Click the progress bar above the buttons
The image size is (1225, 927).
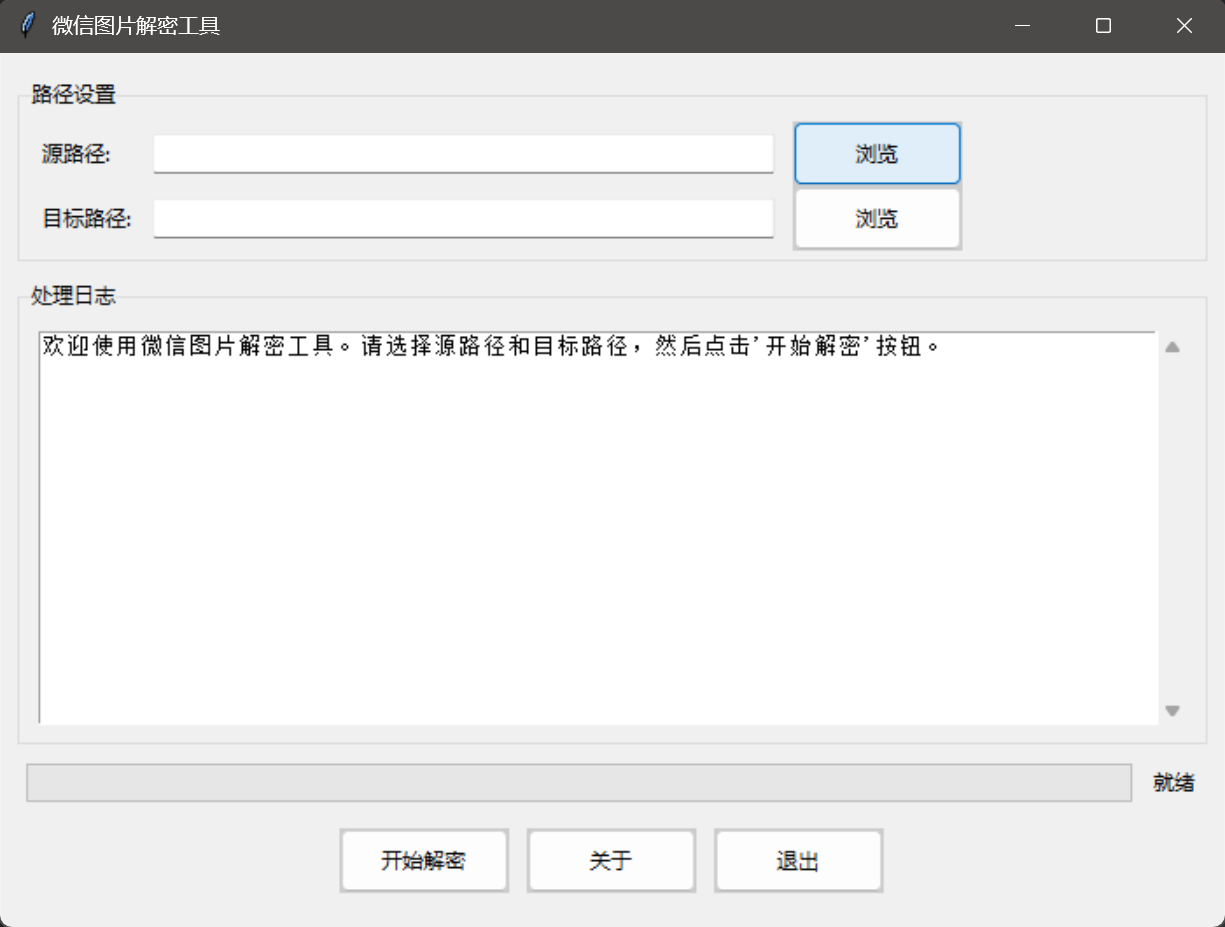(x=579, y=783)
